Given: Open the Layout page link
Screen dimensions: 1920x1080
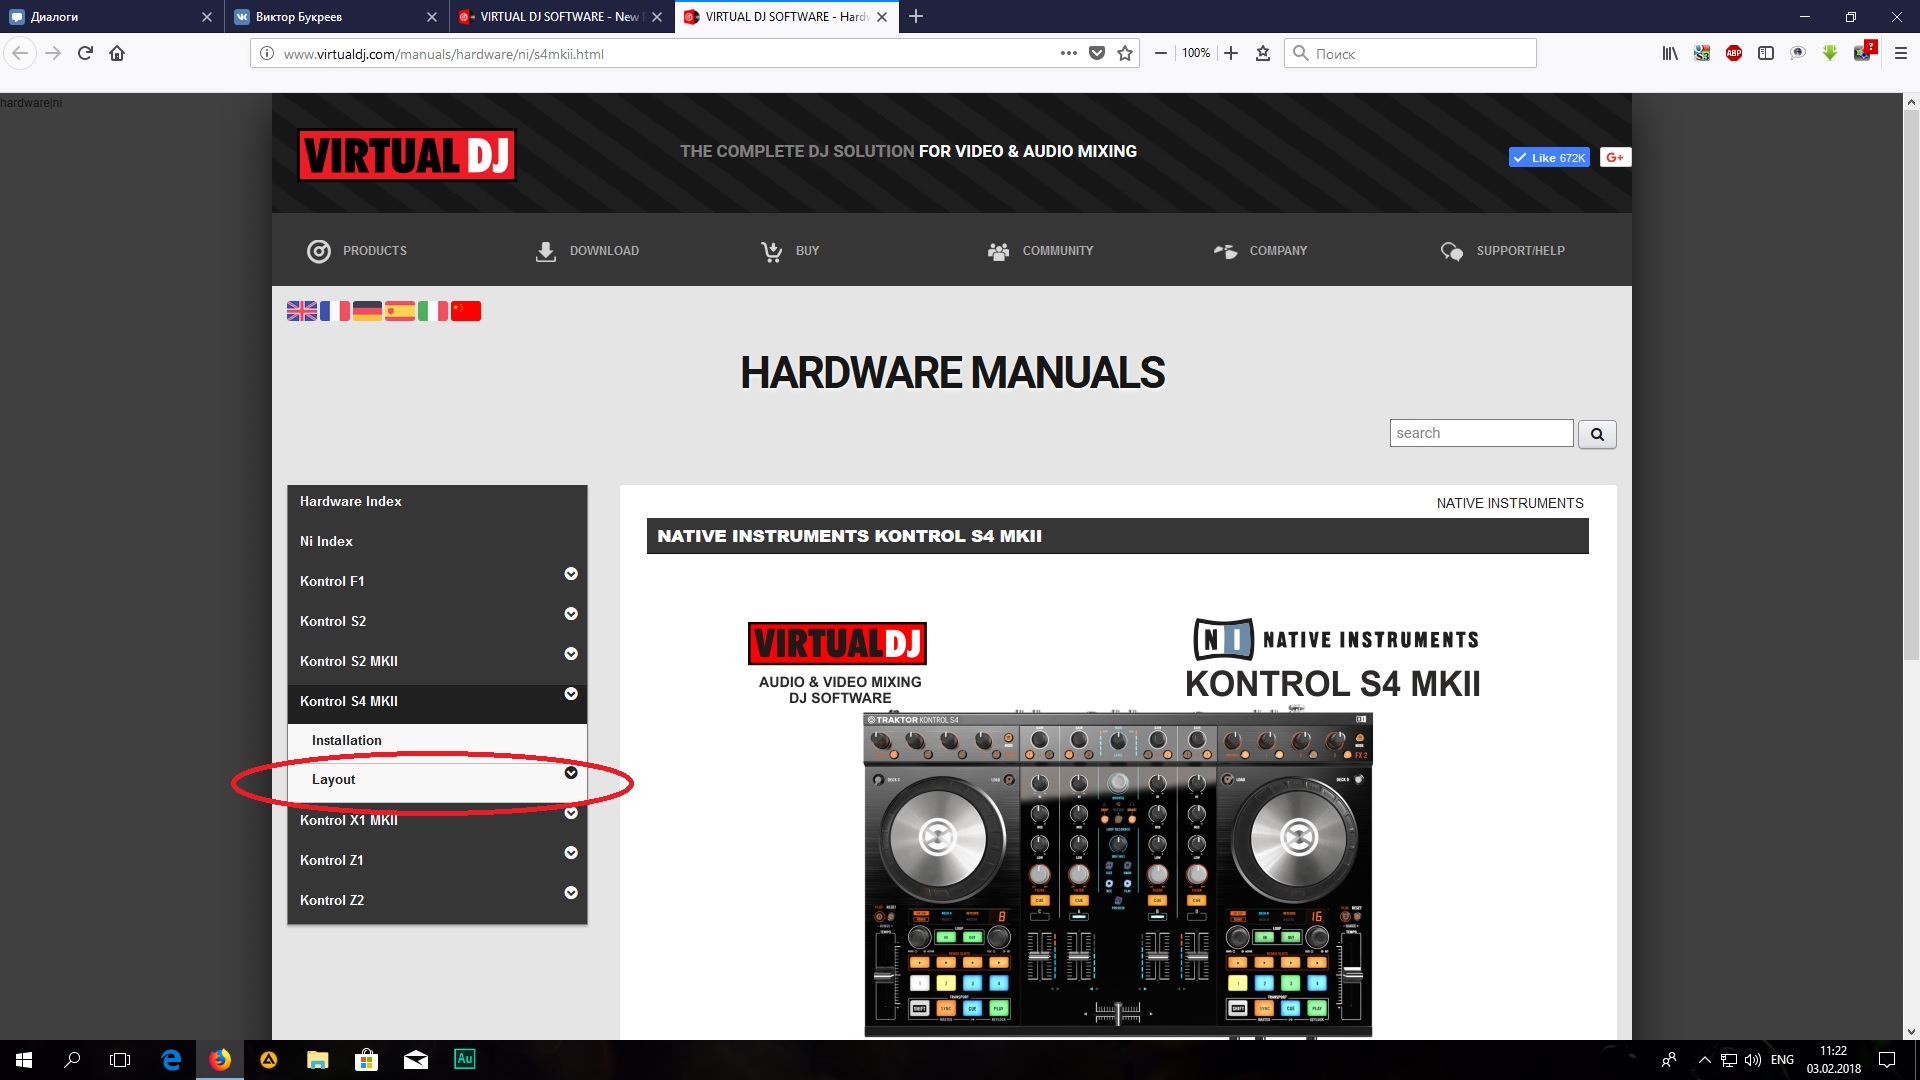Looking at the screenshot, I should click(x=334, y=779).
